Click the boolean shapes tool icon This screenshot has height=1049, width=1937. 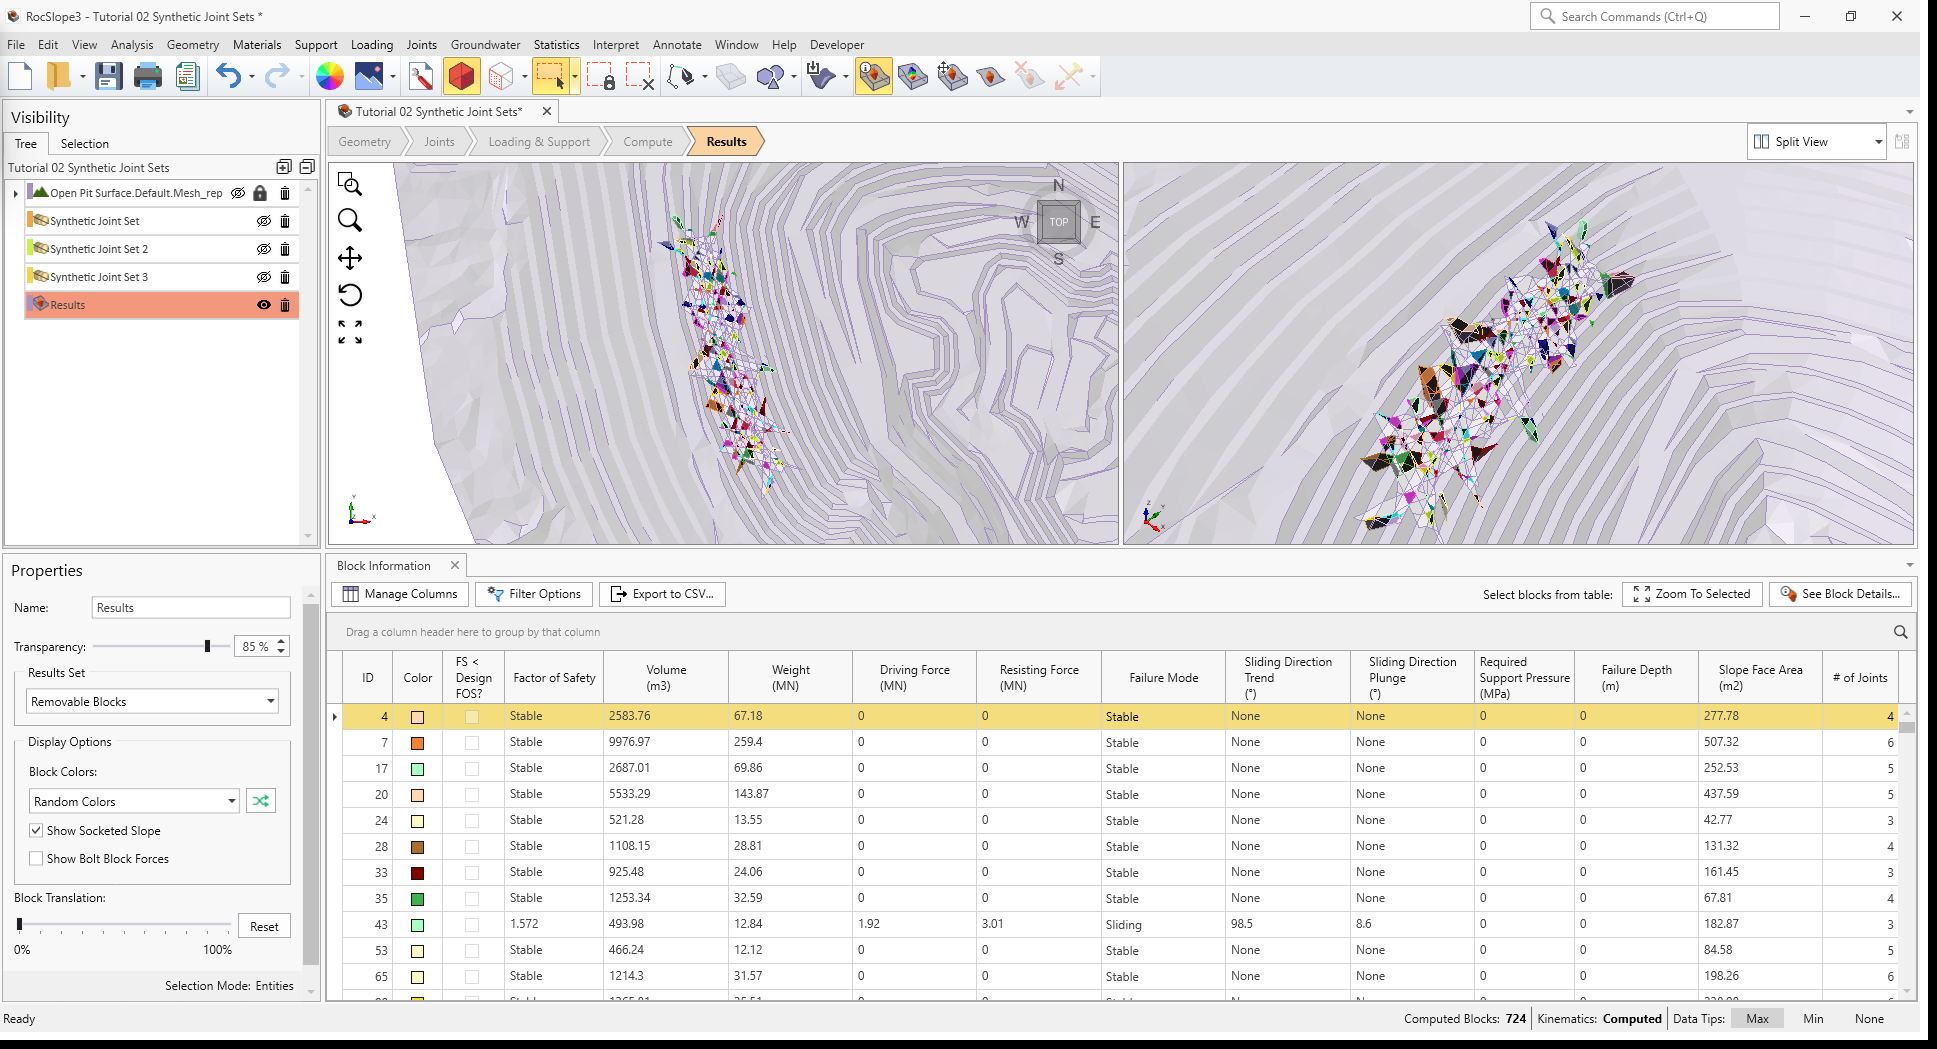tap(771, 76)
